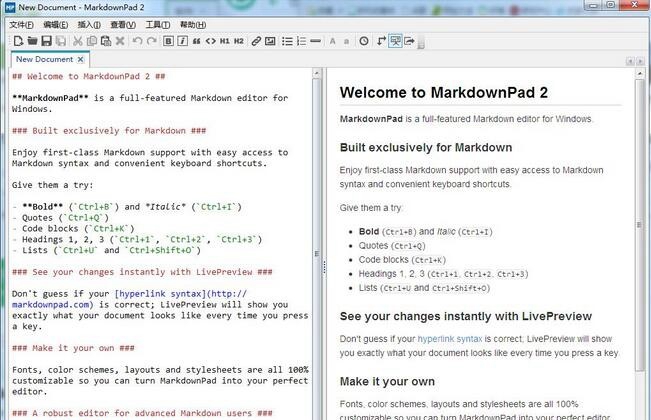Open a file using the folder icon
Screen dimensions: 651x420
coord(32,41)
